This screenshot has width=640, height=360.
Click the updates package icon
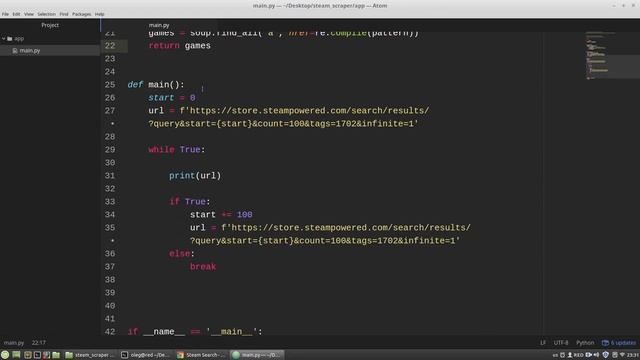click(x=605, y=343)
